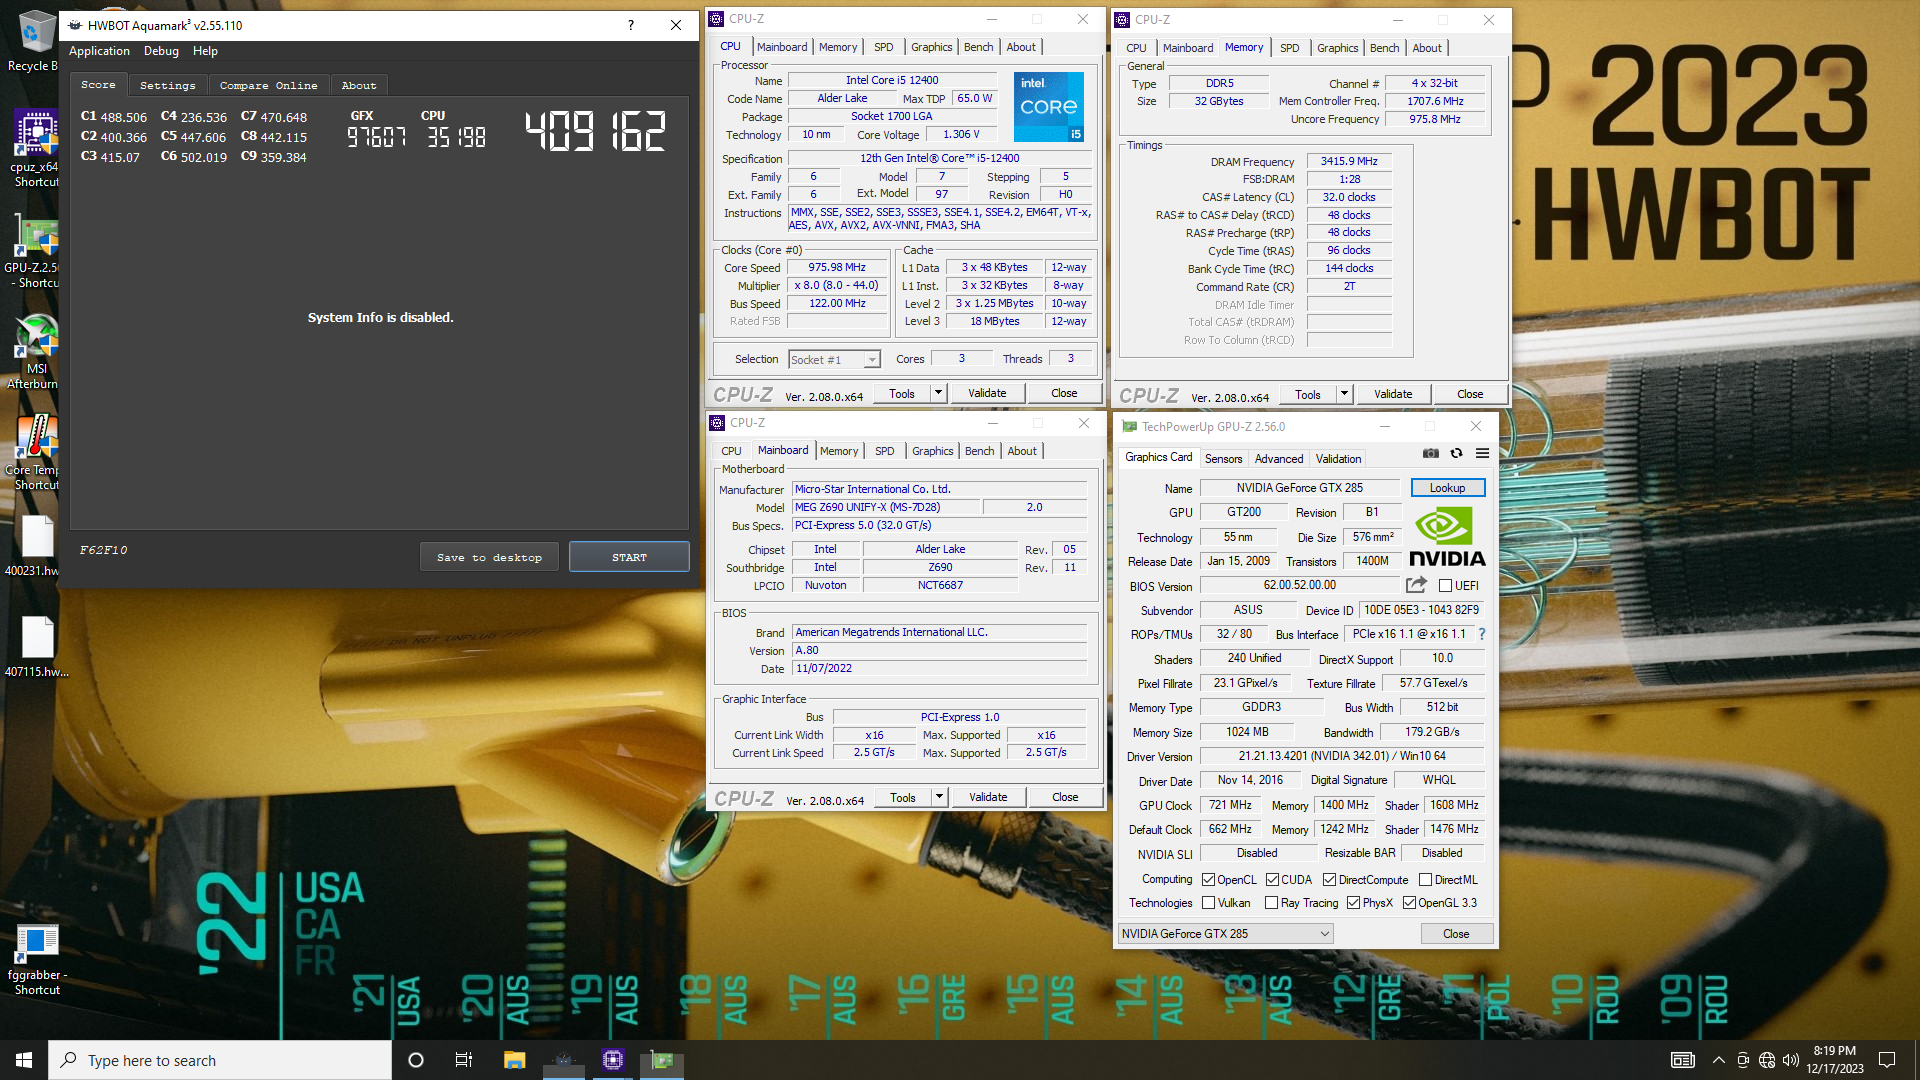Click the Bus Interface question mark icon
The height and width of the screenshot is (1080, 1920).
pos(1482,634)
